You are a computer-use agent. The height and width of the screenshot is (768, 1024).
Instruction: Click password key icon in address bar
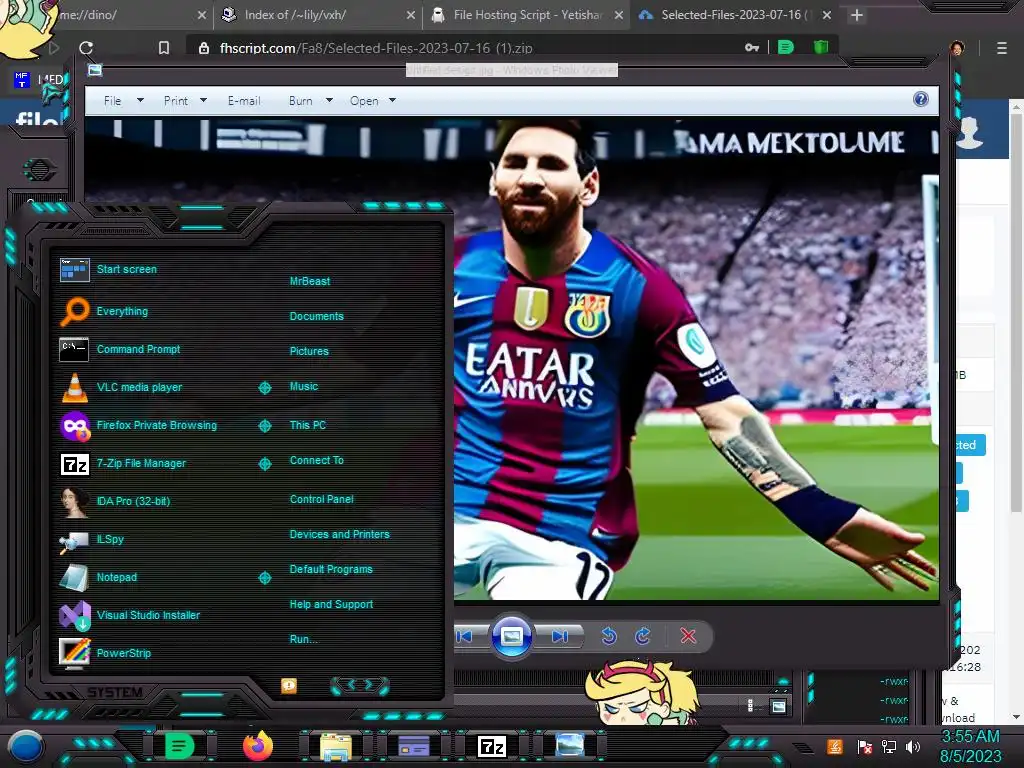pyautogui.click(x=752, y=48)
